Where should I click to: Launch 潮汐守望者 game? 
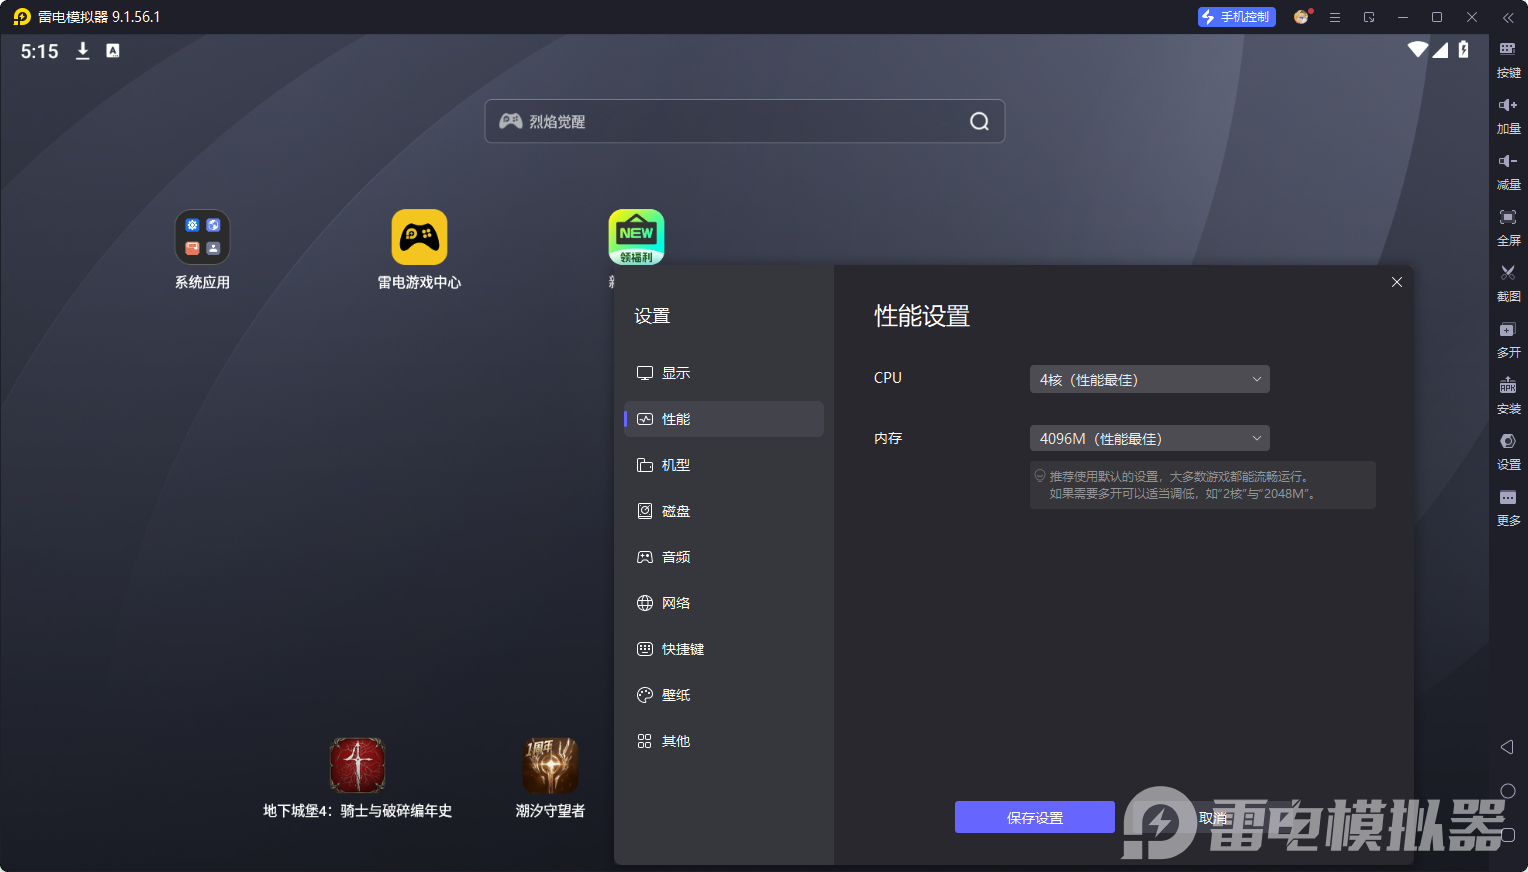[550, 766]
